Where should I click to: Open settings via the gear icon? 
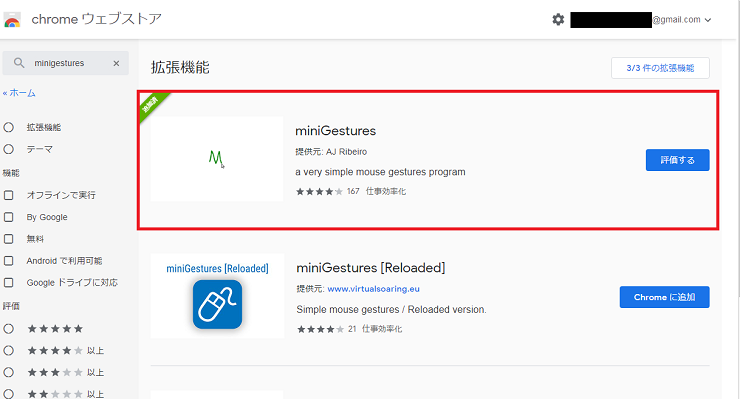558,19
